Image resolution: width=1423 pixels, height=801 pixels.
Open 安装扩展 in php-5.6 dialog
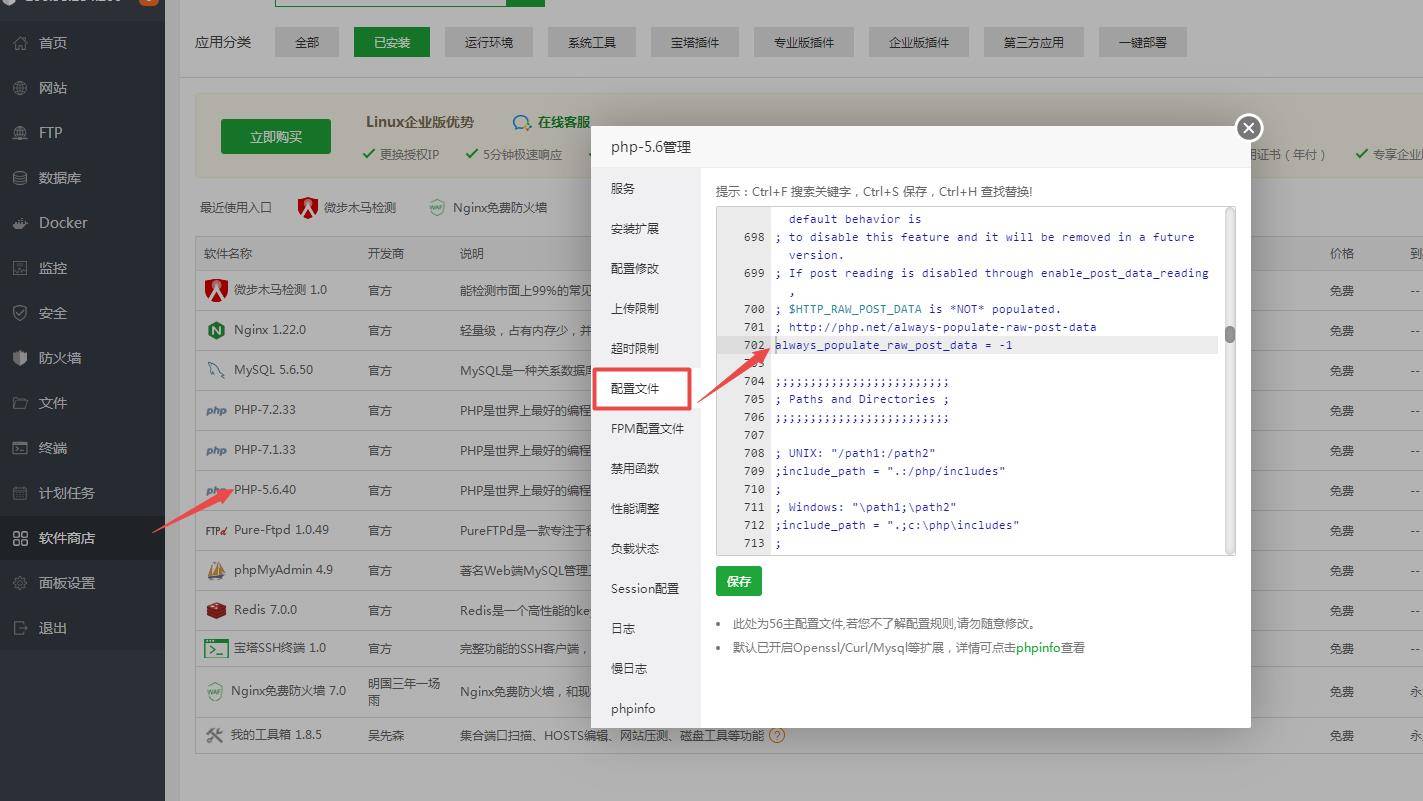click(646, 228)
